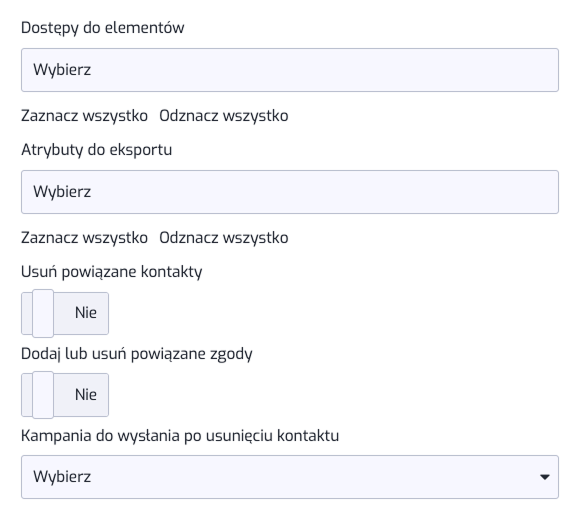
Task: Click Zaznacz wszystko under Atrybuty do eksportu
Action: (x=84, y=238)
